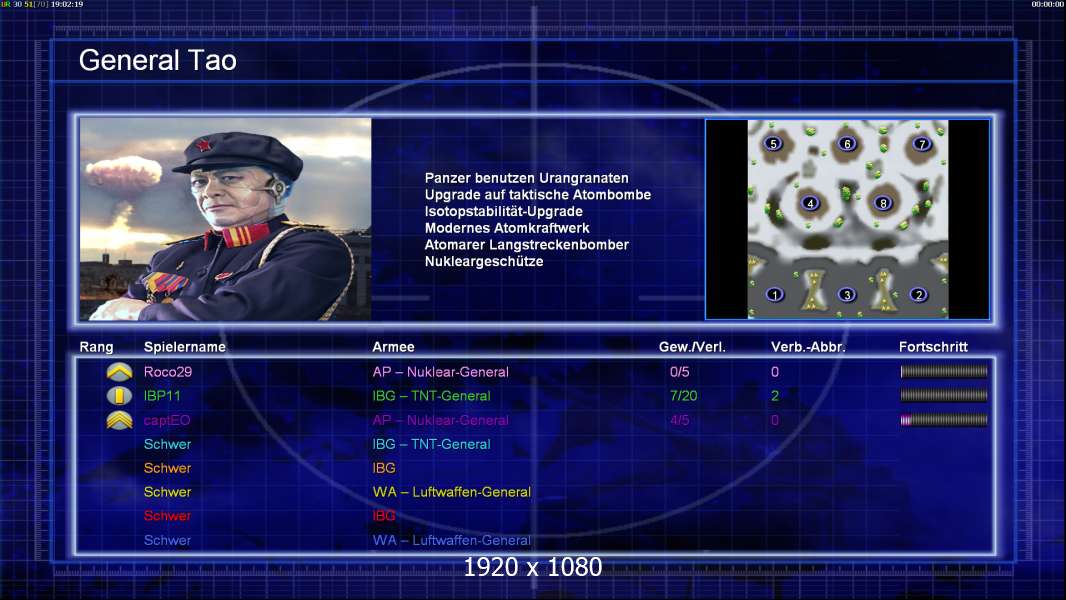Select the red Schwer player name

[x=167, y=515]
